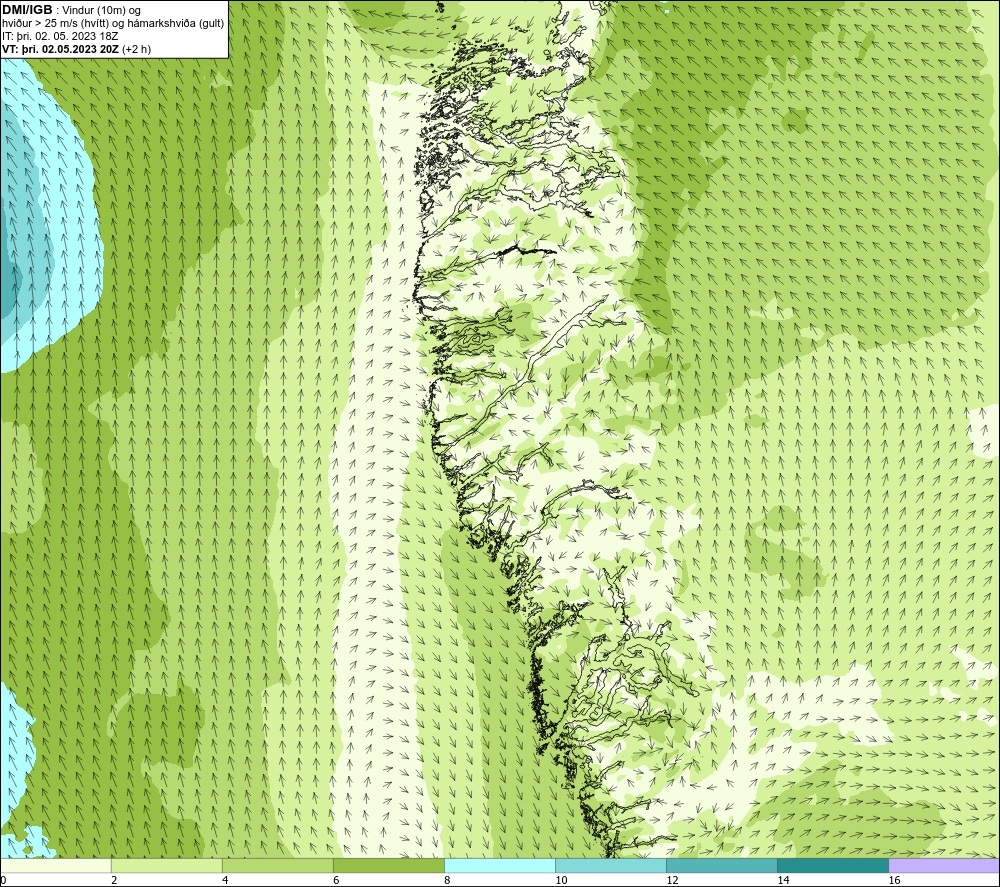
Task: Click the 8–10 m/s light cyan swatch
Action: coord(500,866)
